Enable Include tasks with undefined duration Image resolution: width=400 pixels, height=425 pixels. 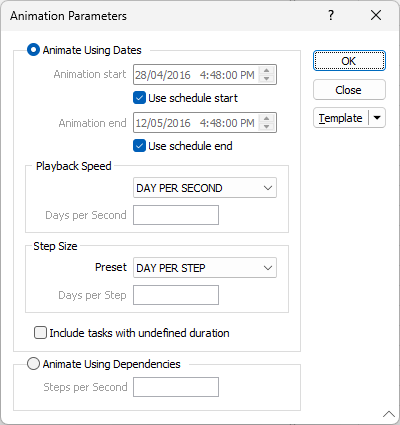40,333
